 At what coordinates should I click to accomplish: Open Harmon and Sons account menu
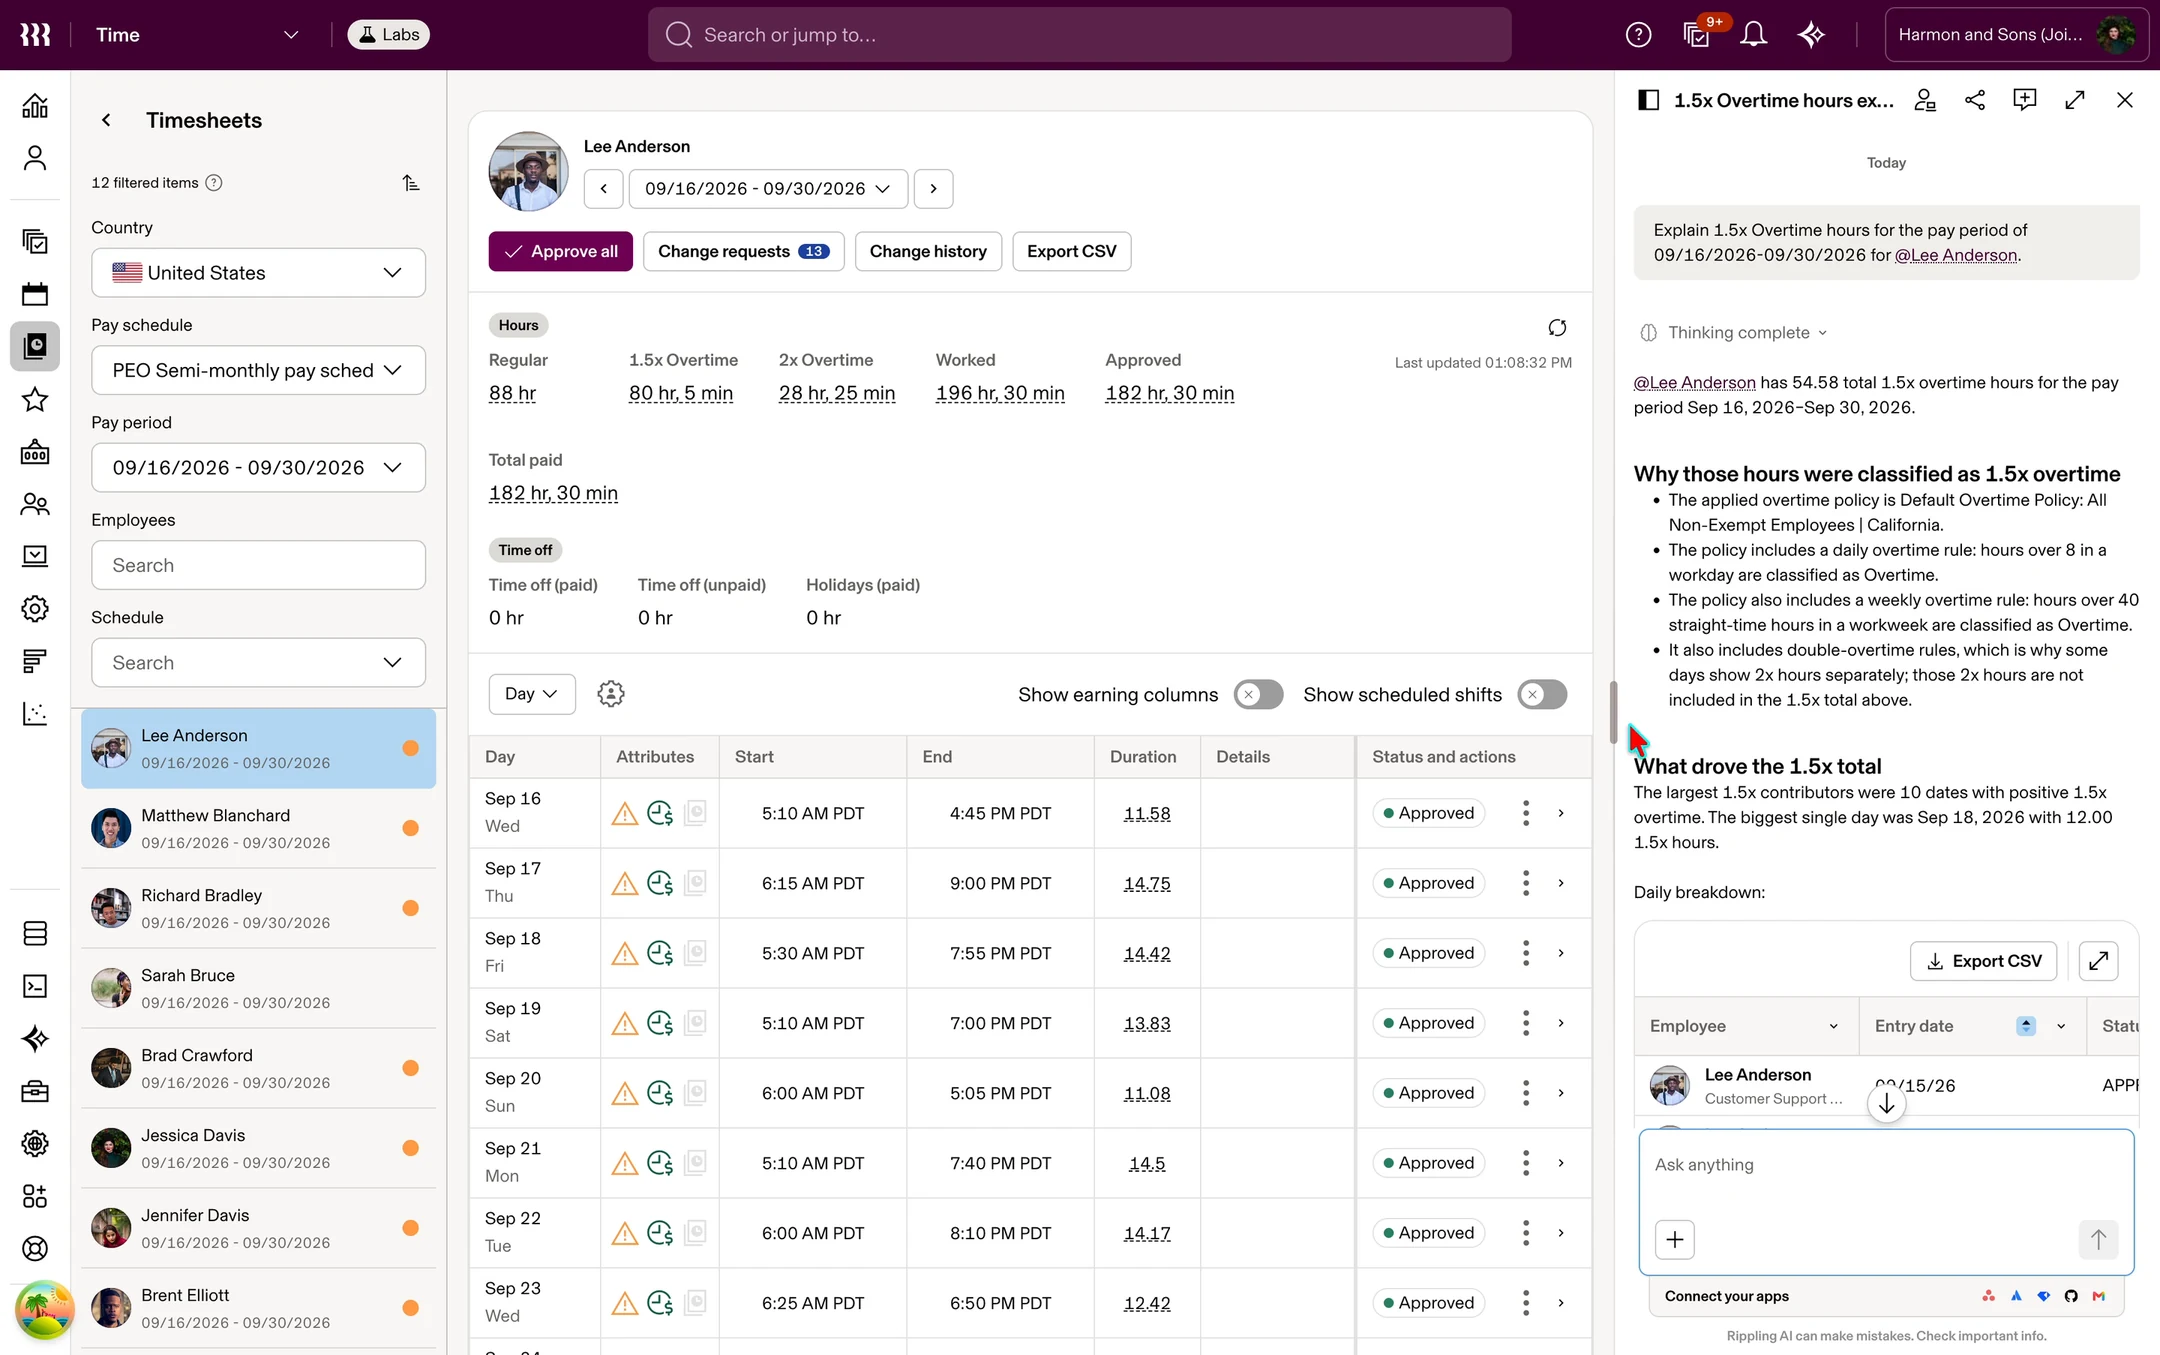pos(2016,35)
